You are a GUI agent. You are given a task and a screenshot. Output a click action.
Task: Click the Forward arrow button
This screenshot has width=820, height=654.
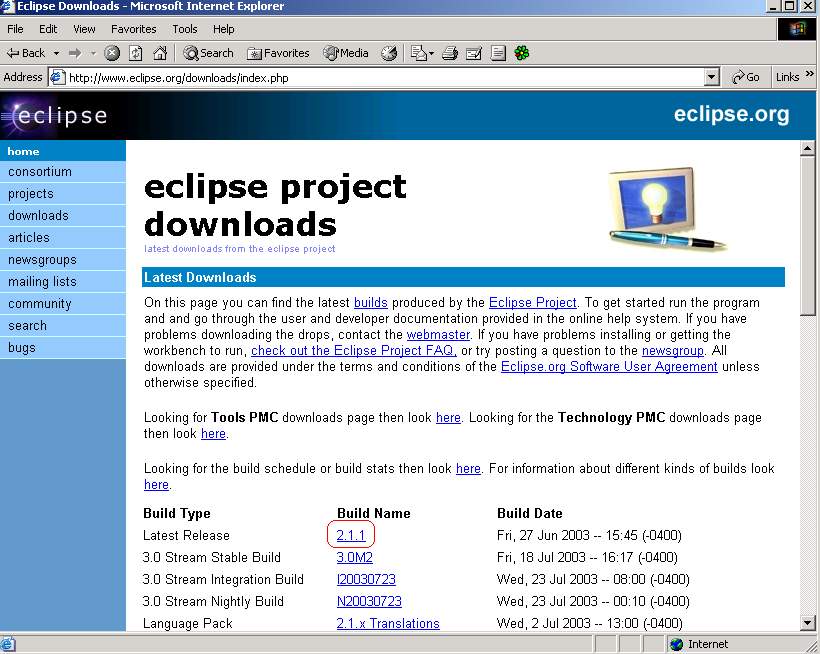(x=75, y=53)
